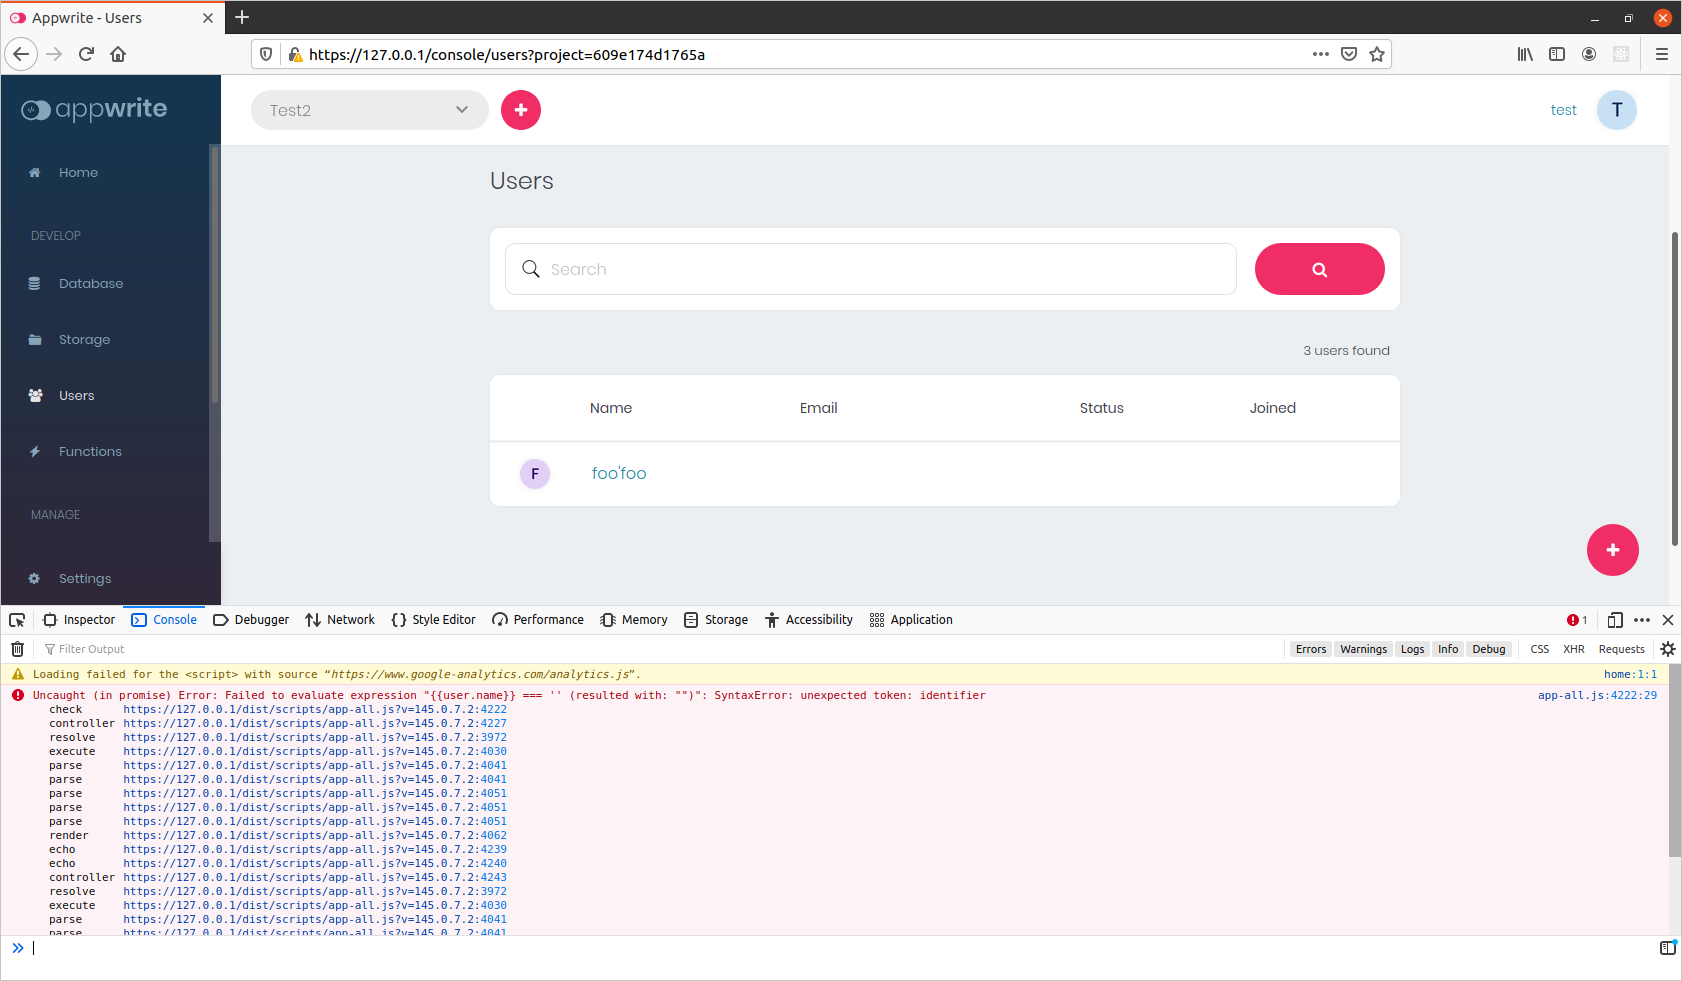The width and height of the screenshot is (1682, 981).
Task: Click the floating add user plus button
Action: [1613, 550]
